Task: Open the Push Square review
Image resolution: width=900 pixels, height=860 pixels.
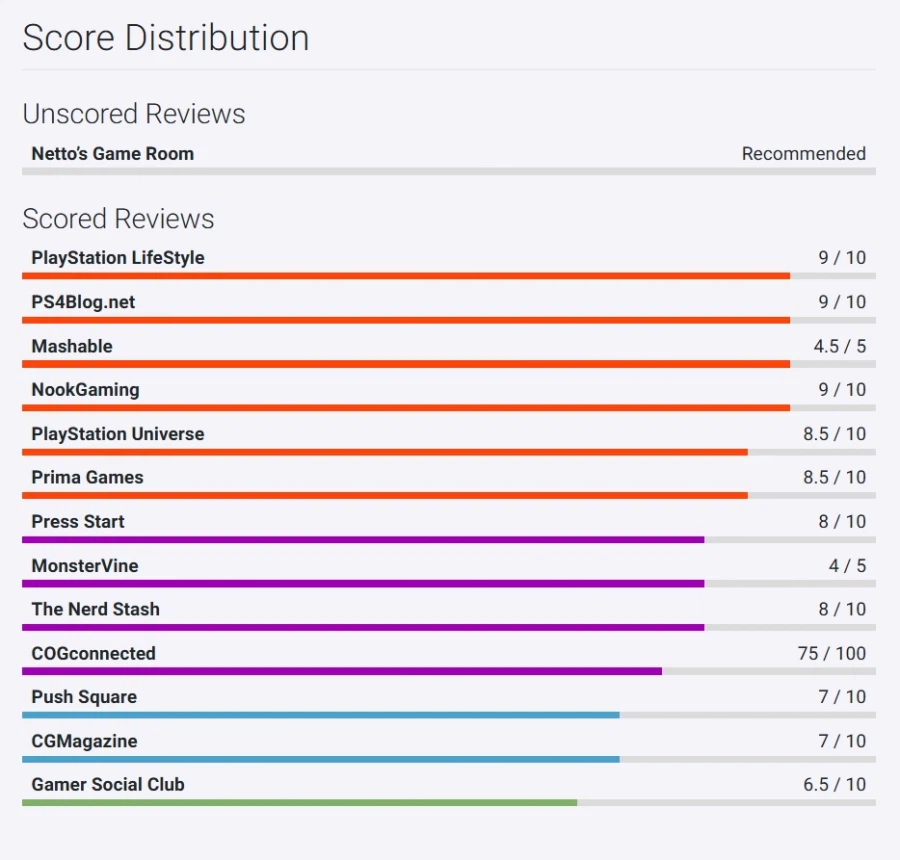Action: coord(84,697)
